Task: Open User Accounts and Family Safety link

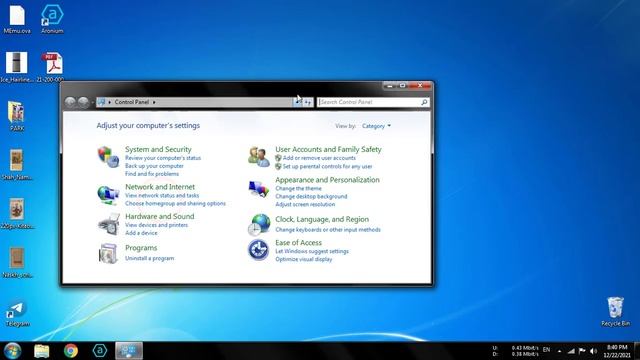Action: click(x=328, y=149)
